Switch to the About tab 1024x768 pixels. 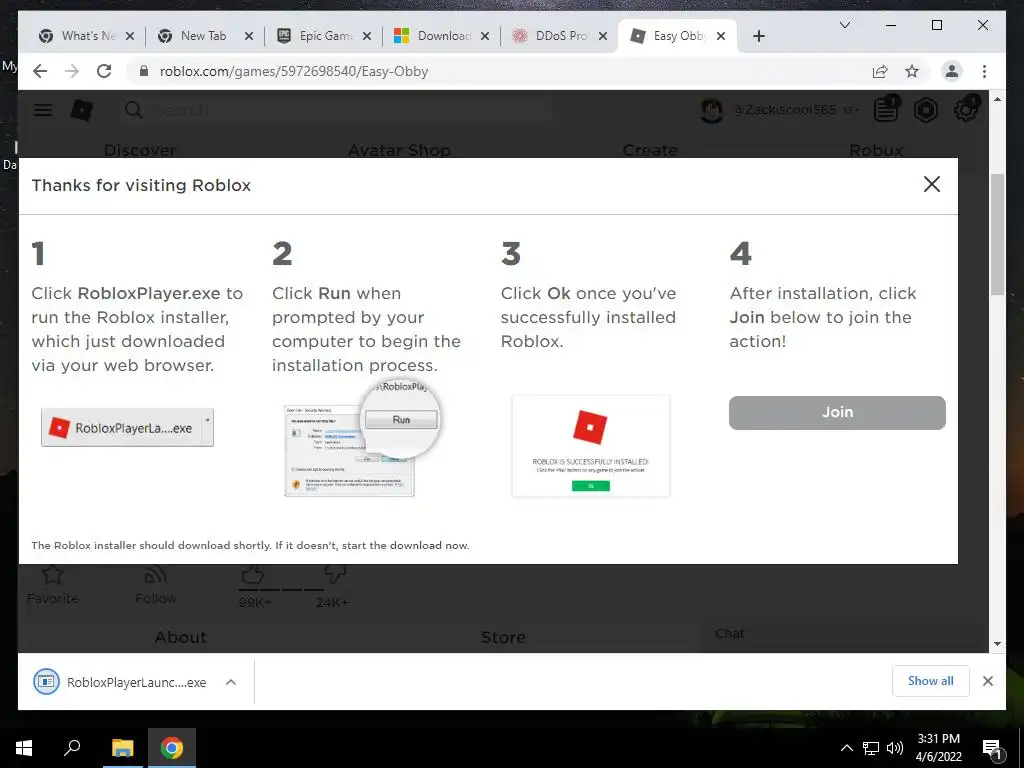click(x=180, y=637)
